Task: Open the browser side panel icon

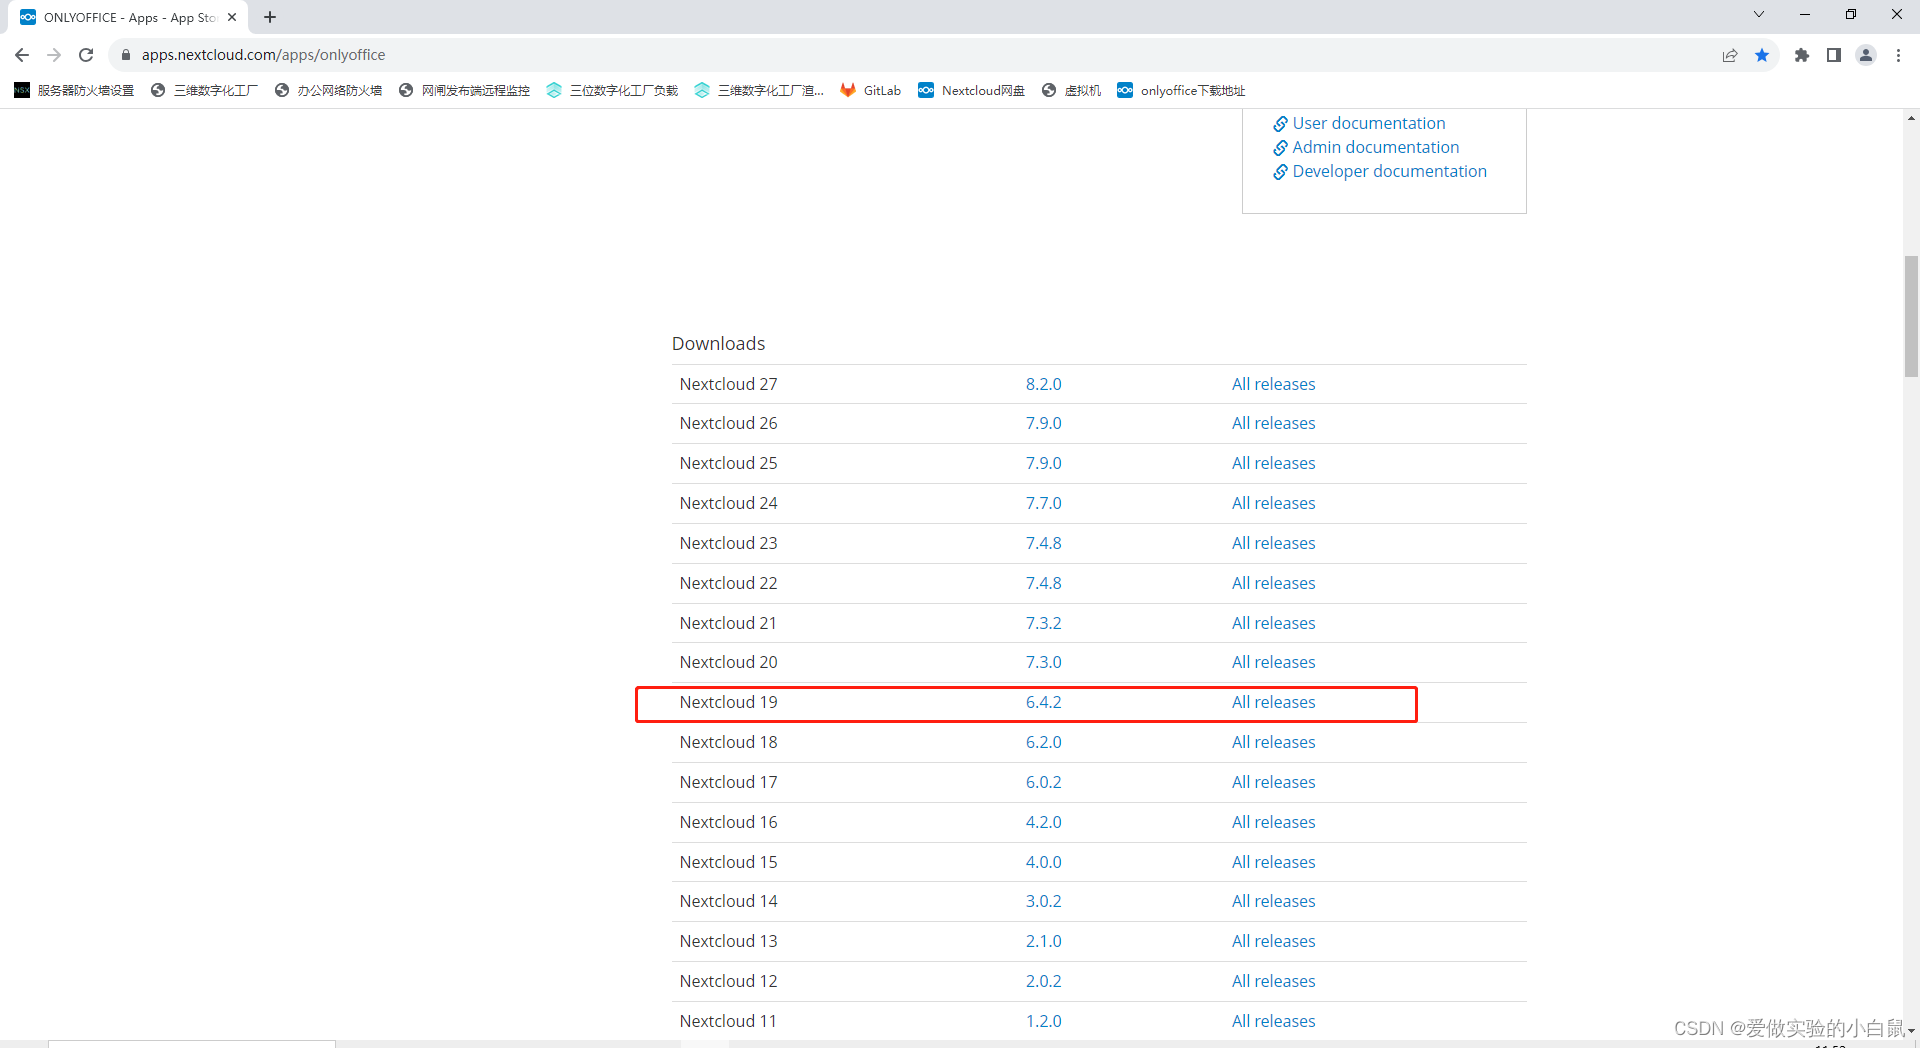Action: [x=1834, y=55]
